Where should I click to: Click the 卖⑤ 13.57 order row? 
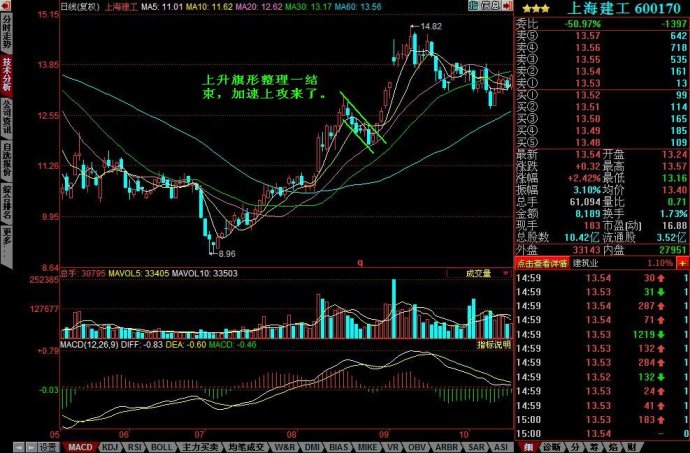(602, 36)
